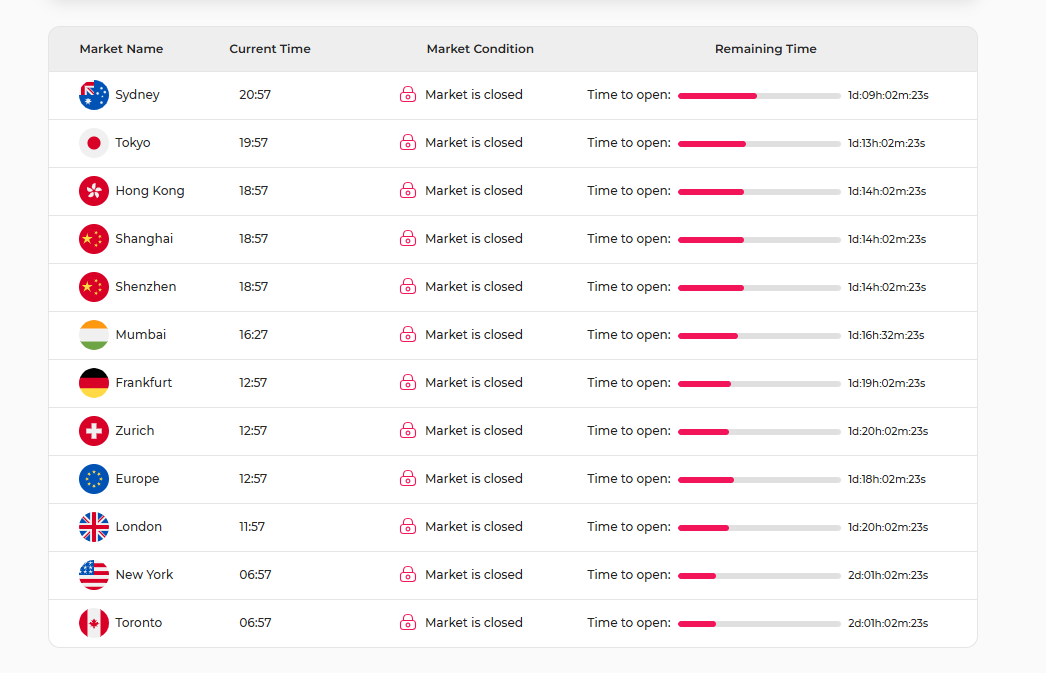The height and width of the screenshot is (673, 1046).
Task: Click the Shenzhen market name
Action: pos(146,287)
